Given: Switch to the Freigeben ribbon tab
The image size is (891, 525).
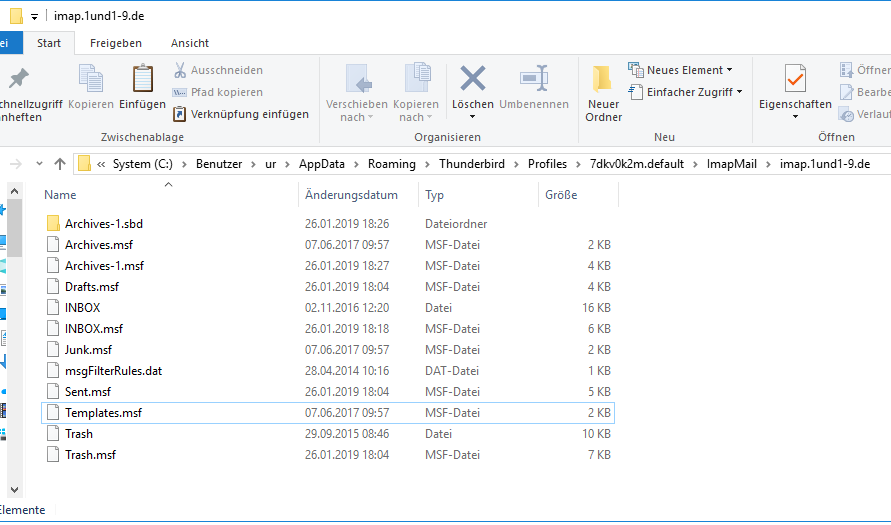Looking at the screenshot, I should (x=115, y=43).
